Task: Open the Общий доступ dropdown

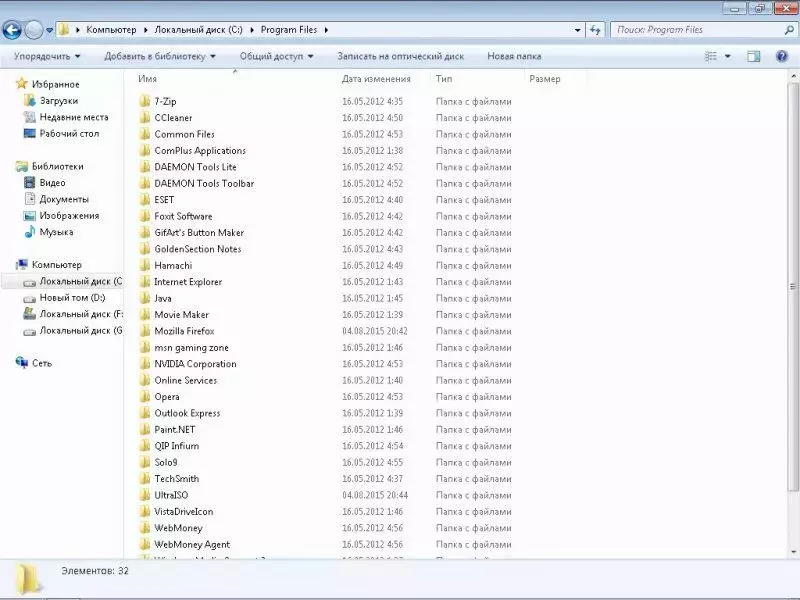Action: [x=277, y=56]
